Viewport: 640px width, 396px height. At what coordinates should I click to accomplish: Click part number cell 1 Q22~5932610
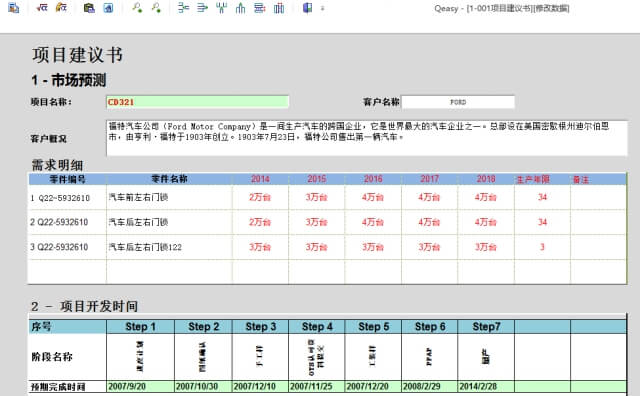pos(67,198)
